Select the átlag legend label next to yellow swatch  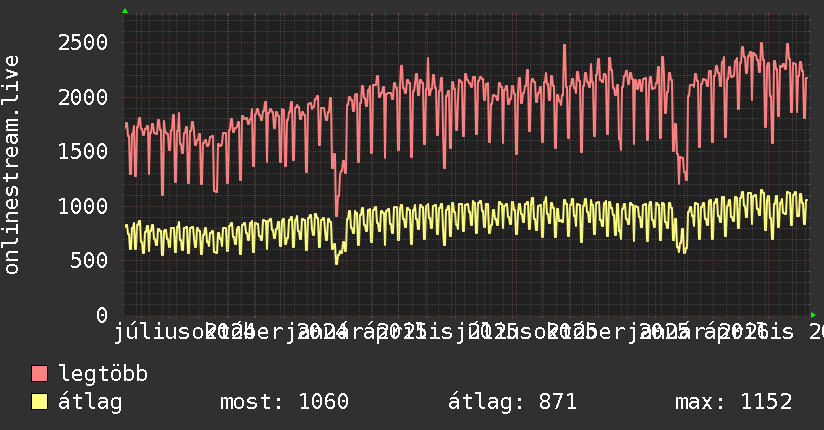[x=90, y=402]
